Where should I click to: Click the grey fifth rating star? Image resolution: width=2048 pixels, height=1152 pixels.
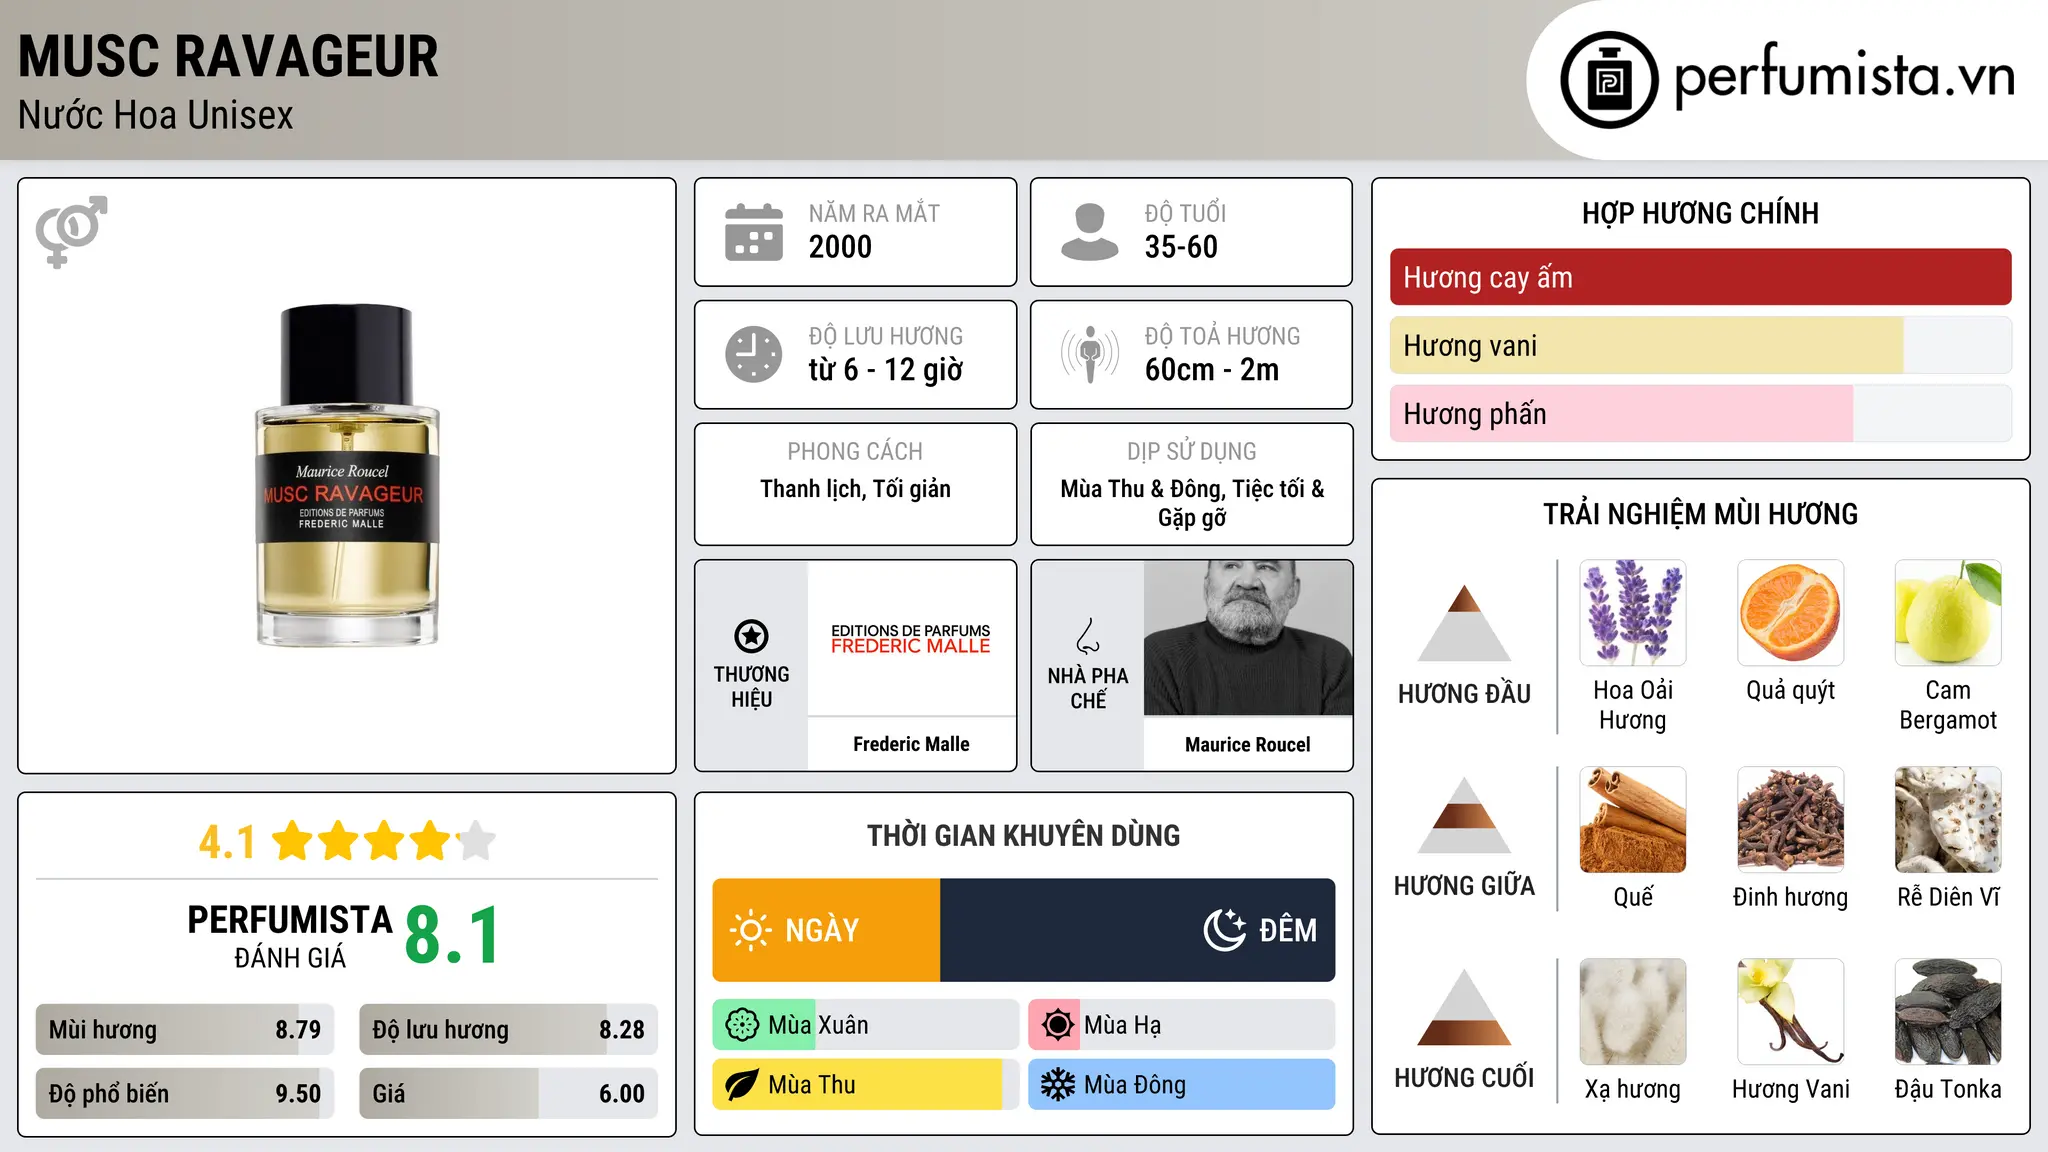pyautogui.click(x=476, y=841)
